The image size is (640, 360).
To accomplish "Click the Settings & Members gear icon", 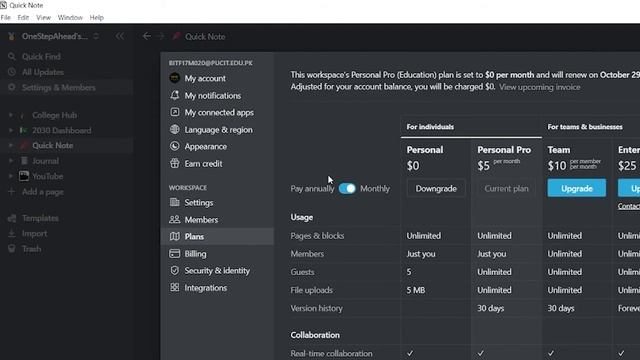I will pyautogui.click(x=12, y=87).
